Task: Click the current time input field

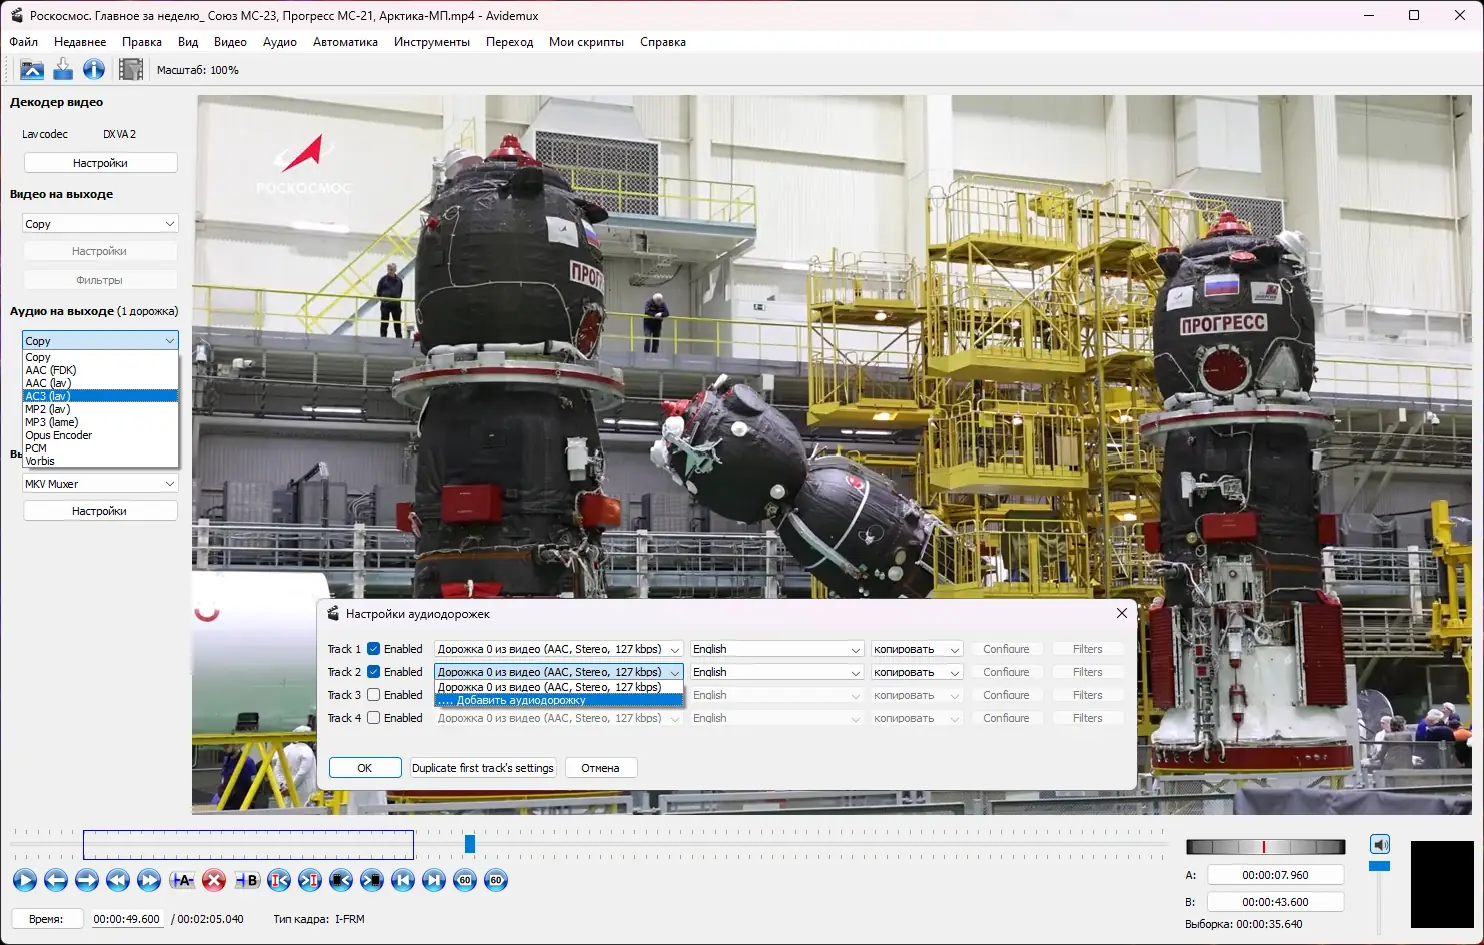Action: point(126,919)
